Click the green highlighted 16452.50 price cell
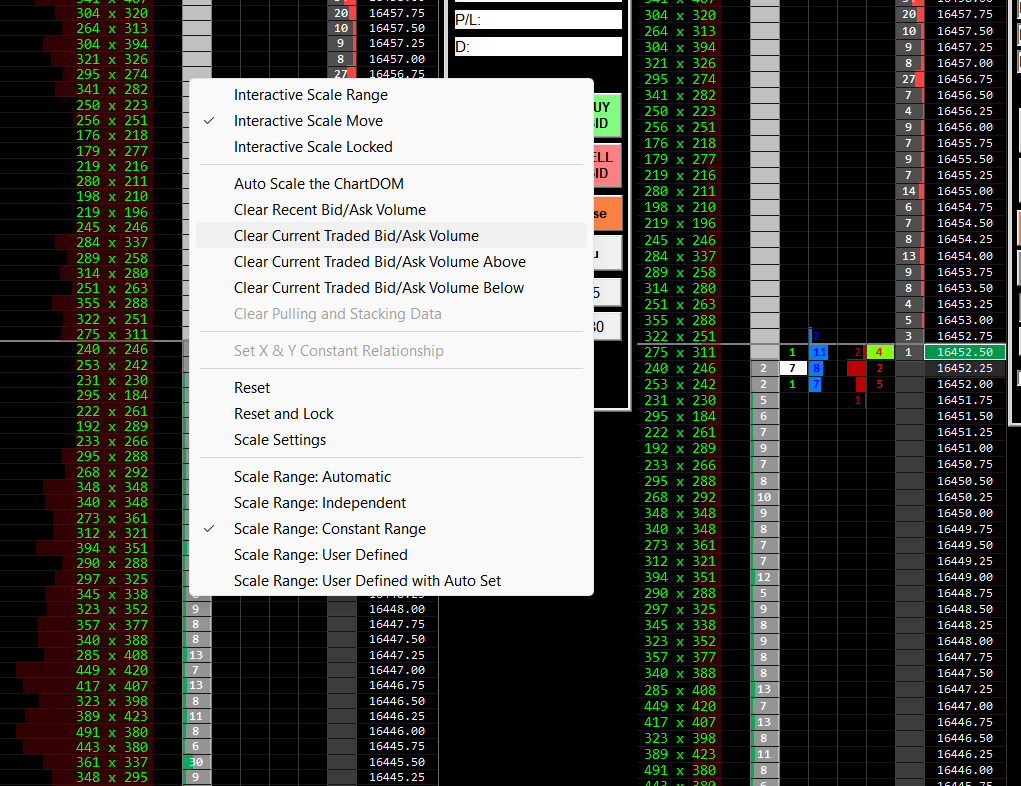The width and height of the screenshot is (1021, 786). click(x=965, y=352)
